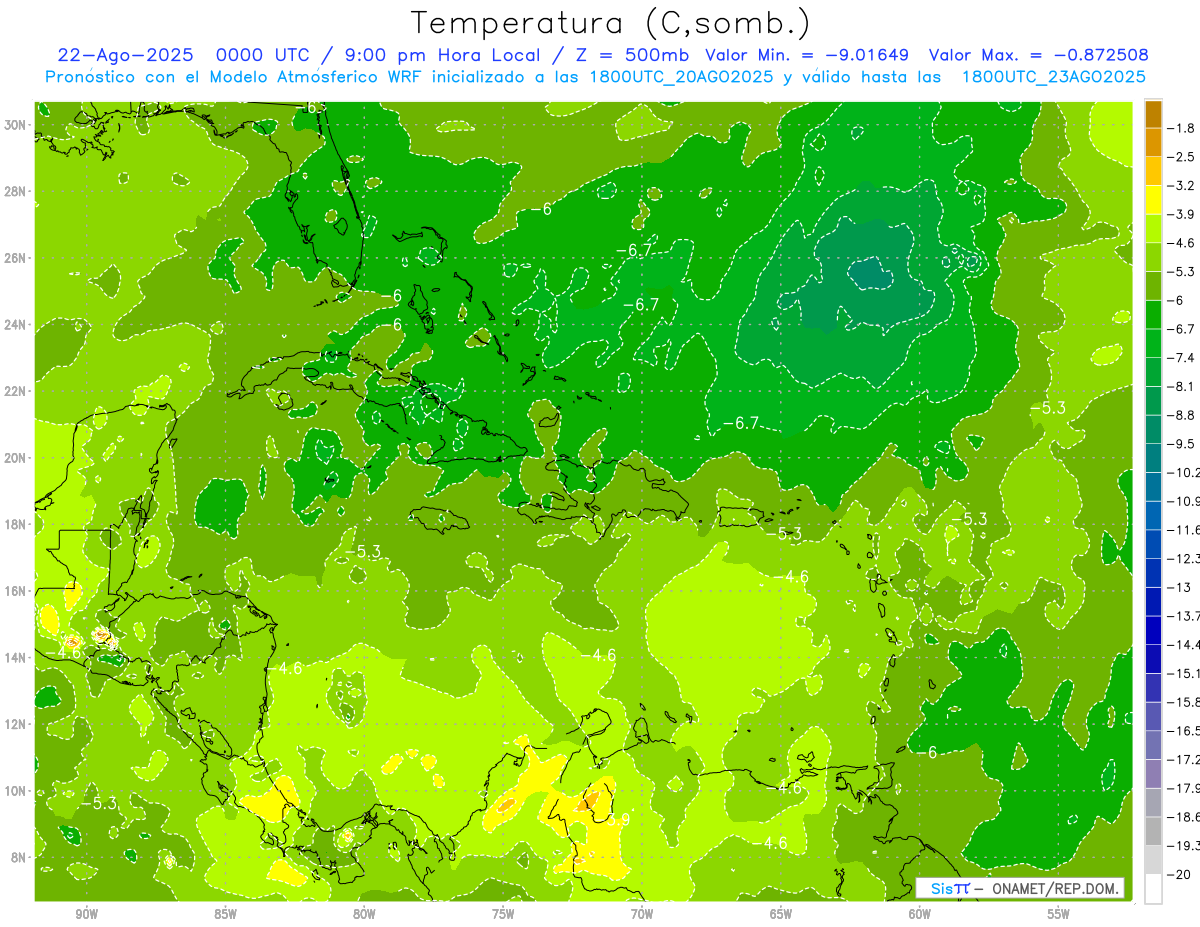Click the "75W" longitude axis label
This screenshot has height=927, width=1200.
point(503,914)
